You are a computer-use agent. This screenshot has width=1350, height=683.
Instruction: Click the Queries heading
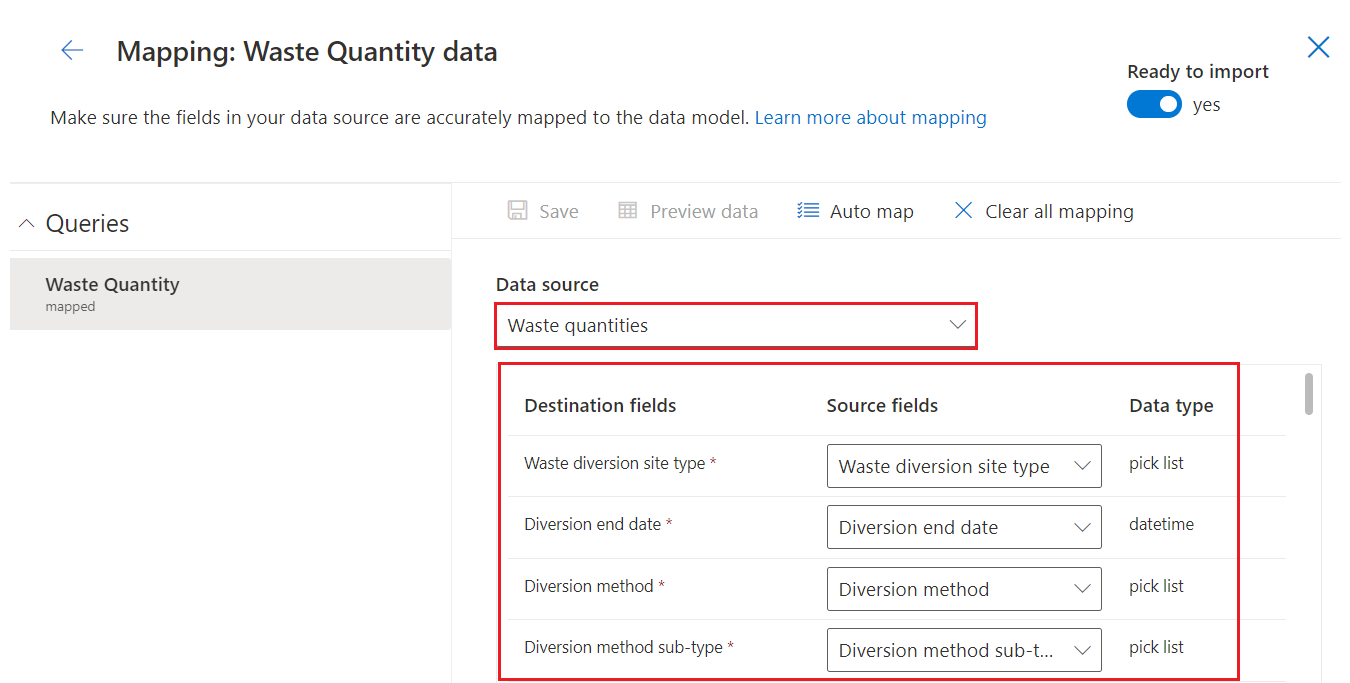coord(87,224)
